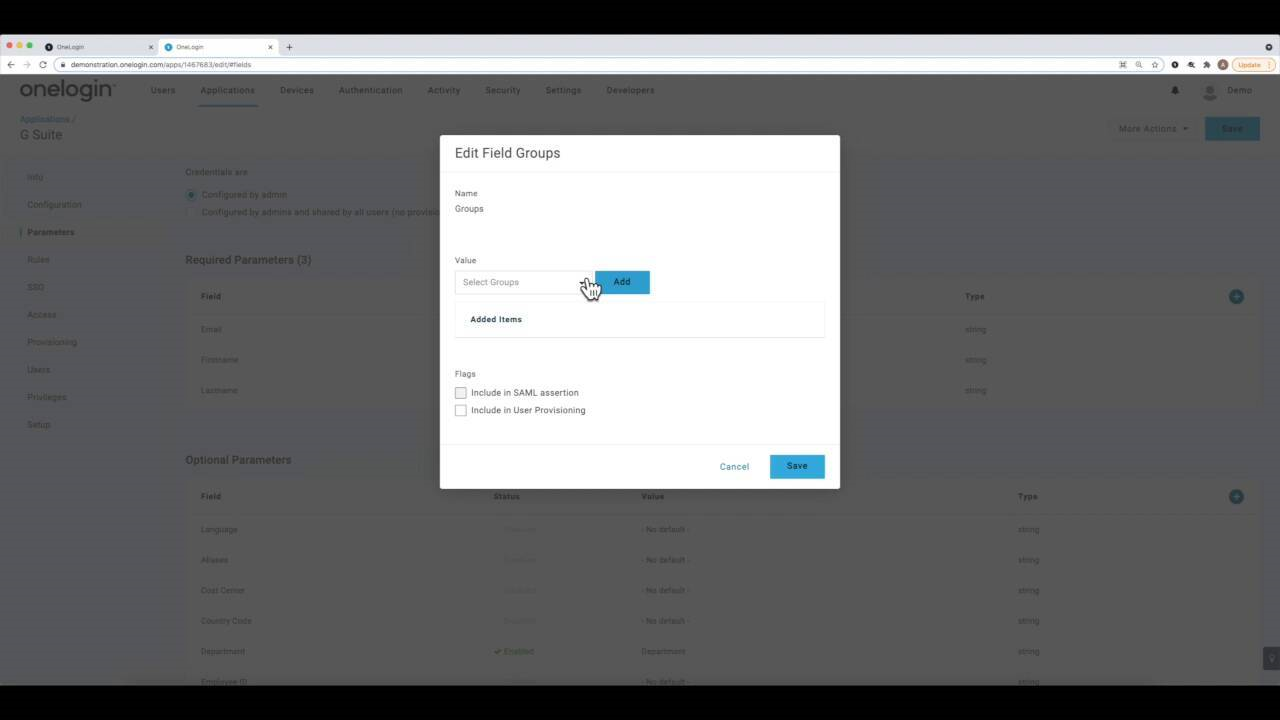1280x720 pixels.
Task: Switch to the Provisioning section
Action: [x=51, y=341]
